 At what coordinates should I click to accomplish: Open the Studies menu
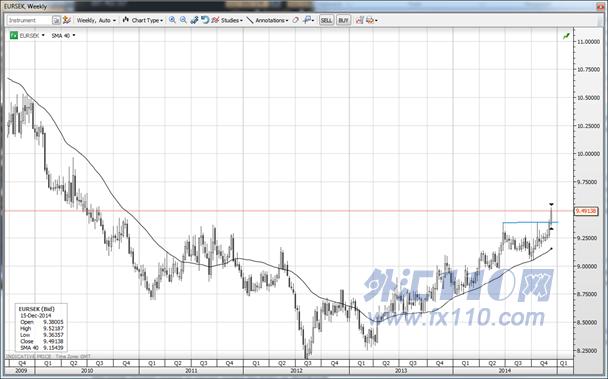pos(232,20)
